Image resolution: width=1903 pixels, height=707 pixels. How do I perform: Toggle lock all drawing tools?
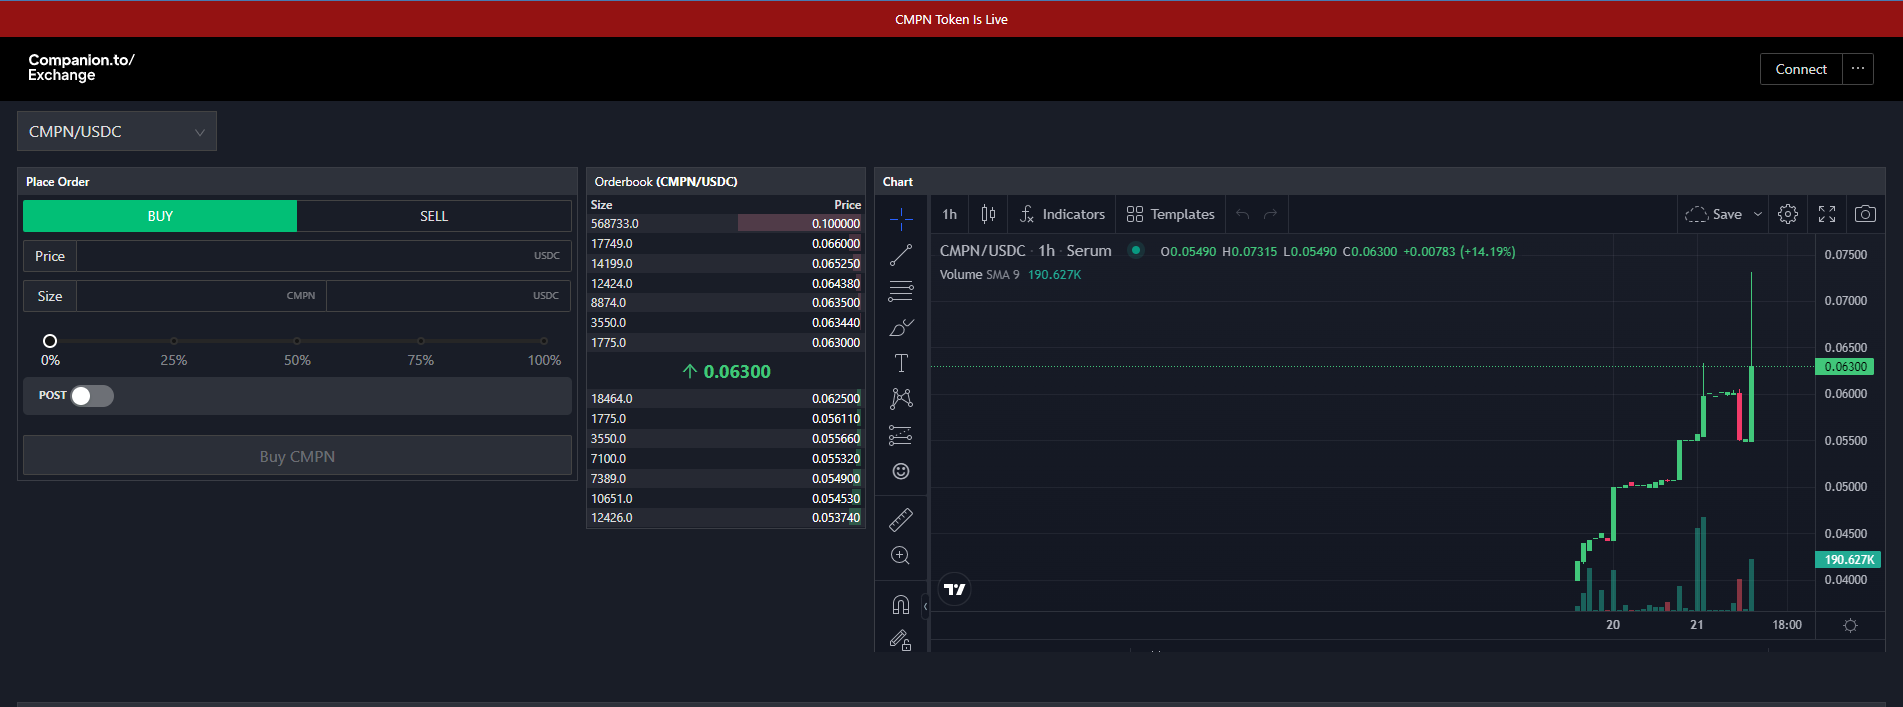click(900, 640)
